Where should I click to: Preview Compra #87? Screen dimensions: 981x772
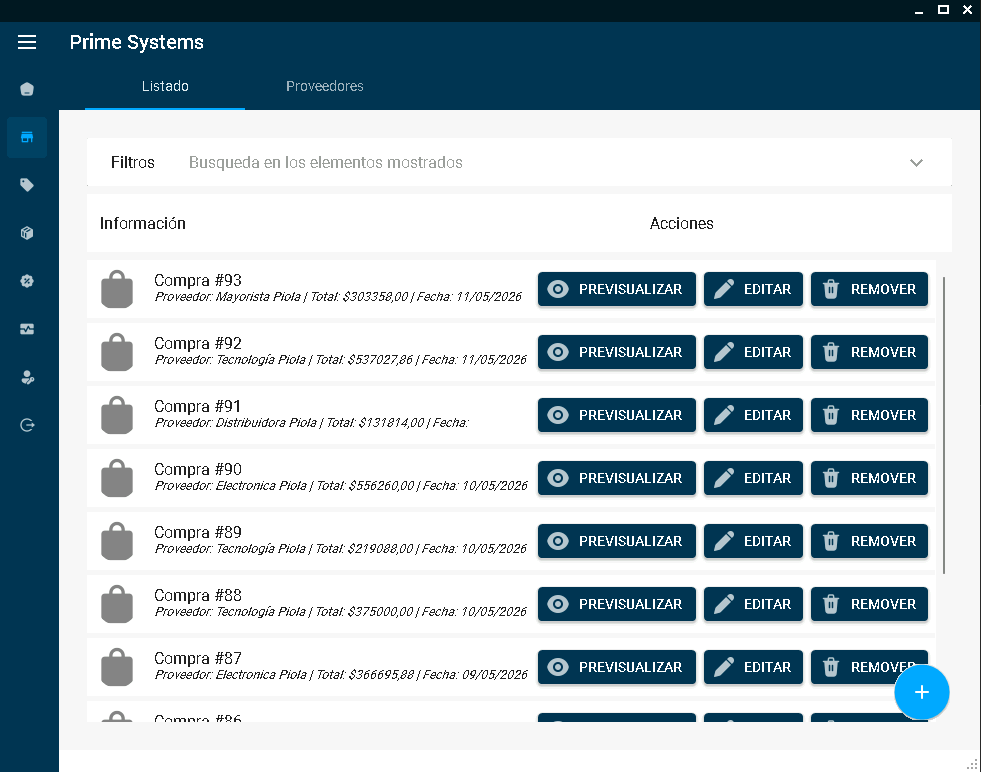617,668
